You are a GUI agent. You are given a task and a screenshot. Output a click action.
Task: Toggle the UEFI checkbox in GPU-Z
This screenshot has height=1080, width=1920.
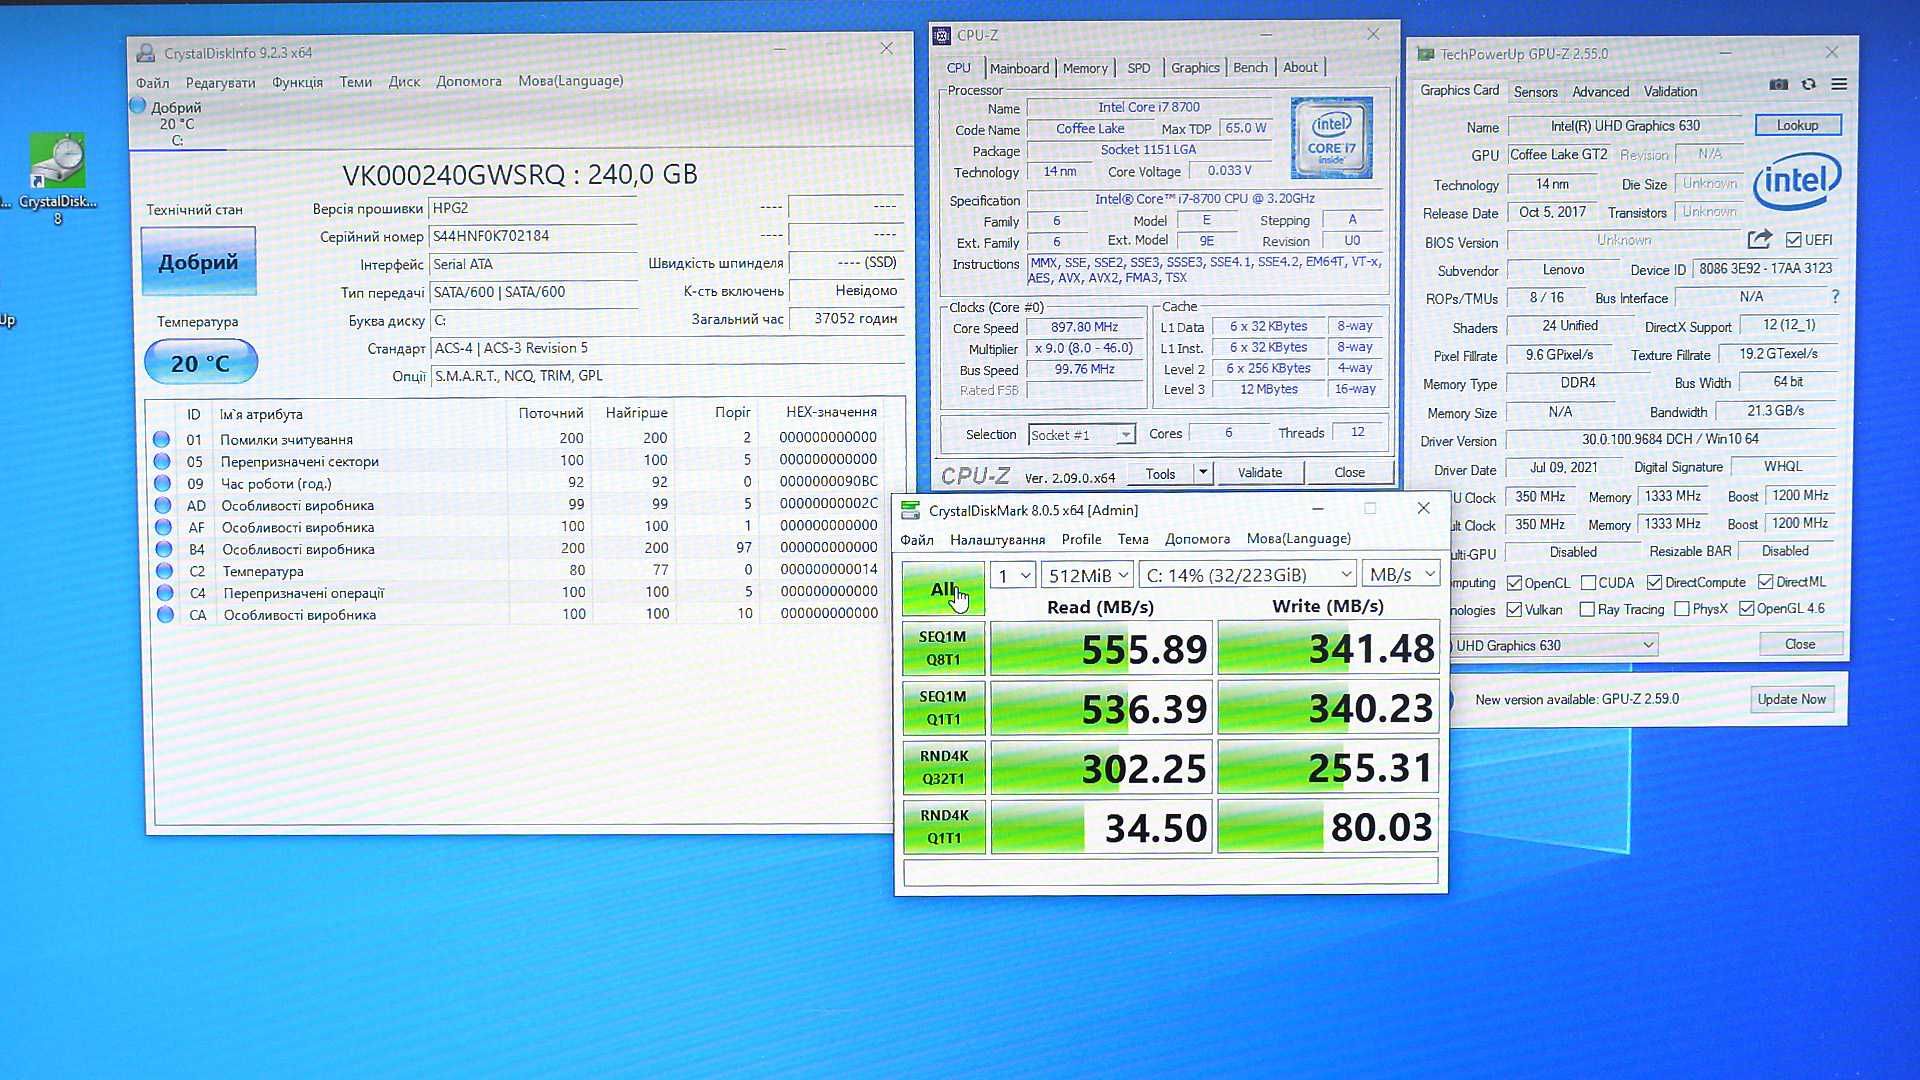tap(1793, 240)
